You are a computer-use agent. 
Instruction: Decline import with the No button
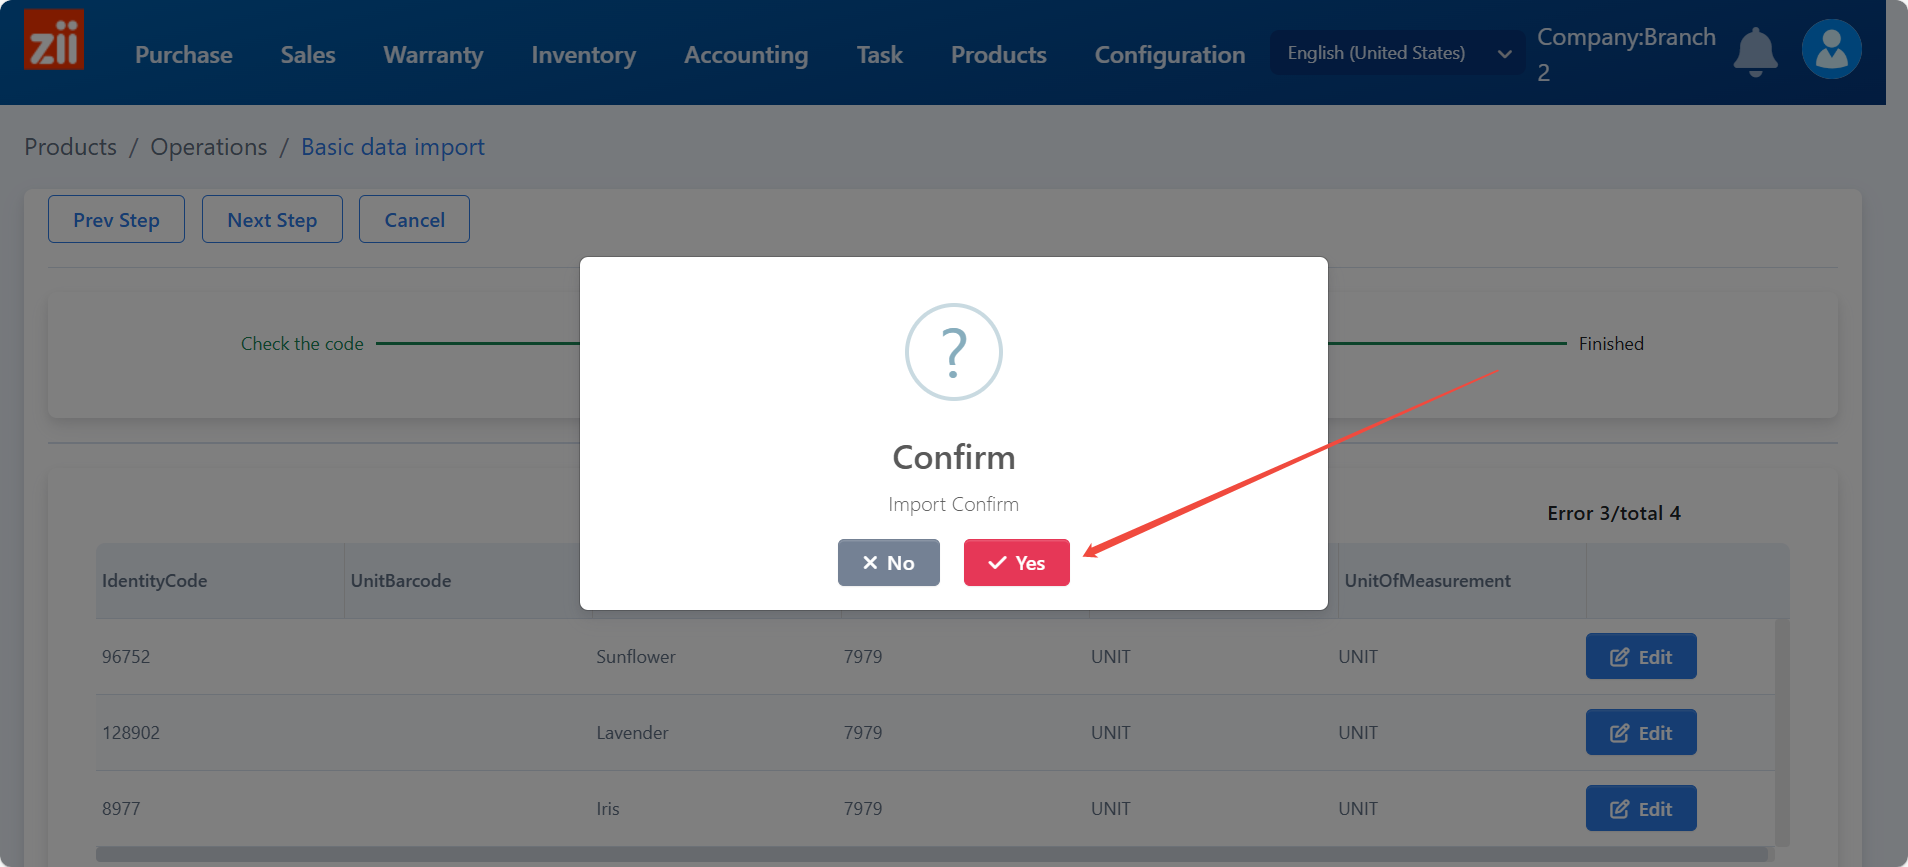point(888,563)
